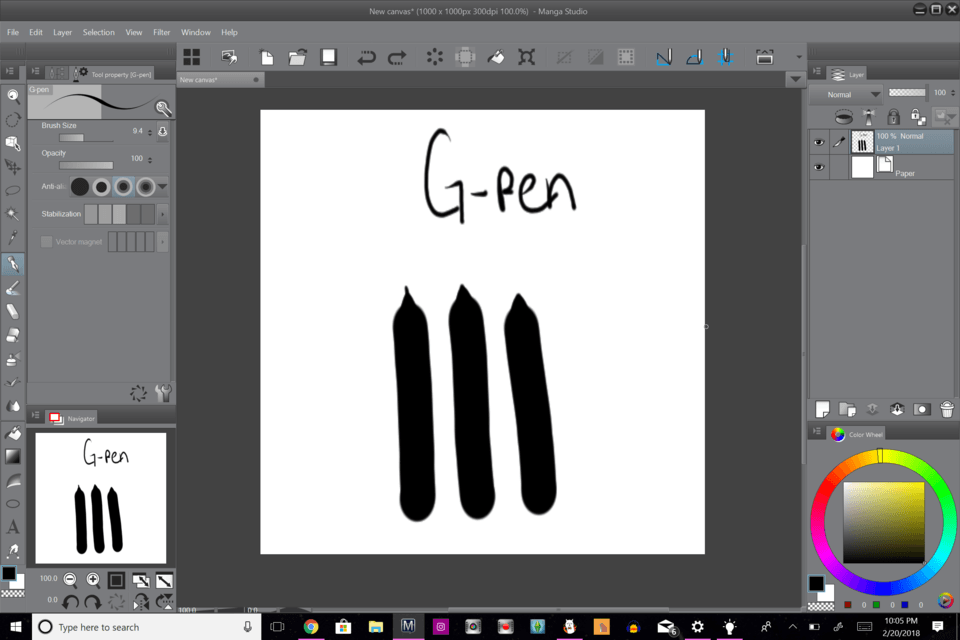Screen dimensions: 960x640
Task: Open the Normal blending mode dropdown
Action: click(850, 93)
